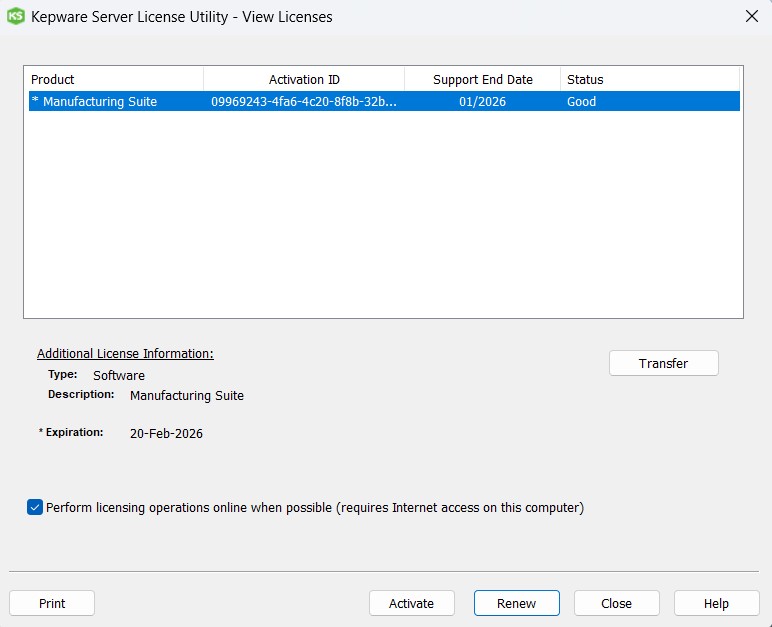This screenshot has width=772, height=627.
Task: Click the Additional License Information heading
Action: tap(125, 353)
